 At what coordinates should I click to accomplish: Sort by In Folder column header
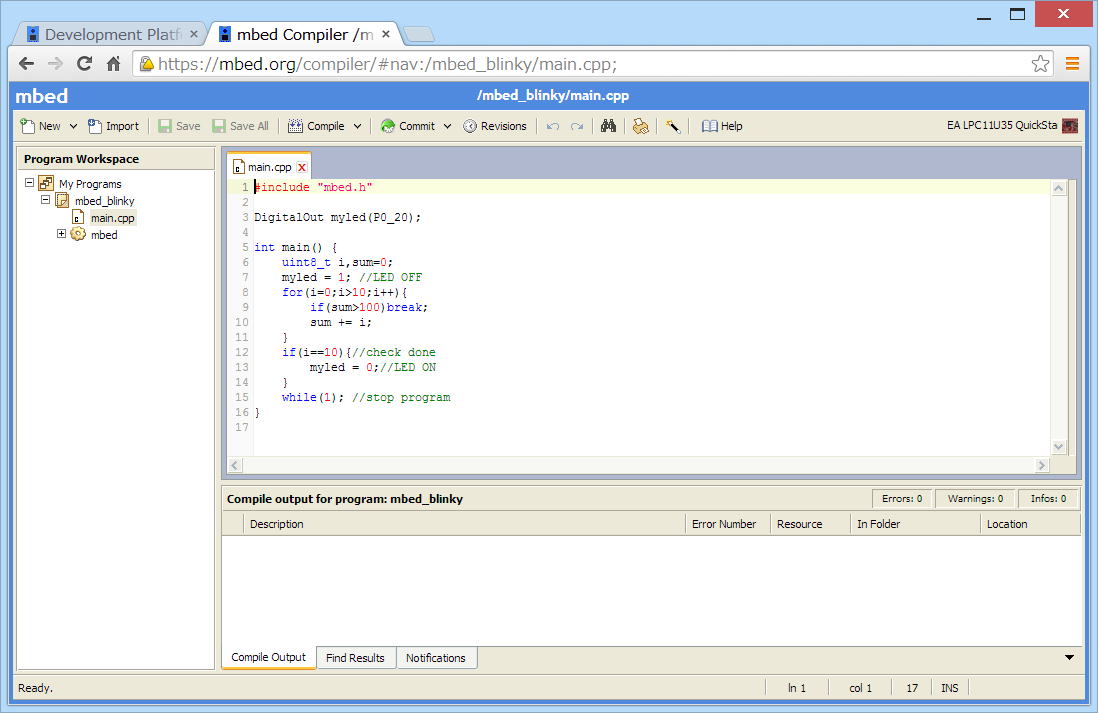915,524
